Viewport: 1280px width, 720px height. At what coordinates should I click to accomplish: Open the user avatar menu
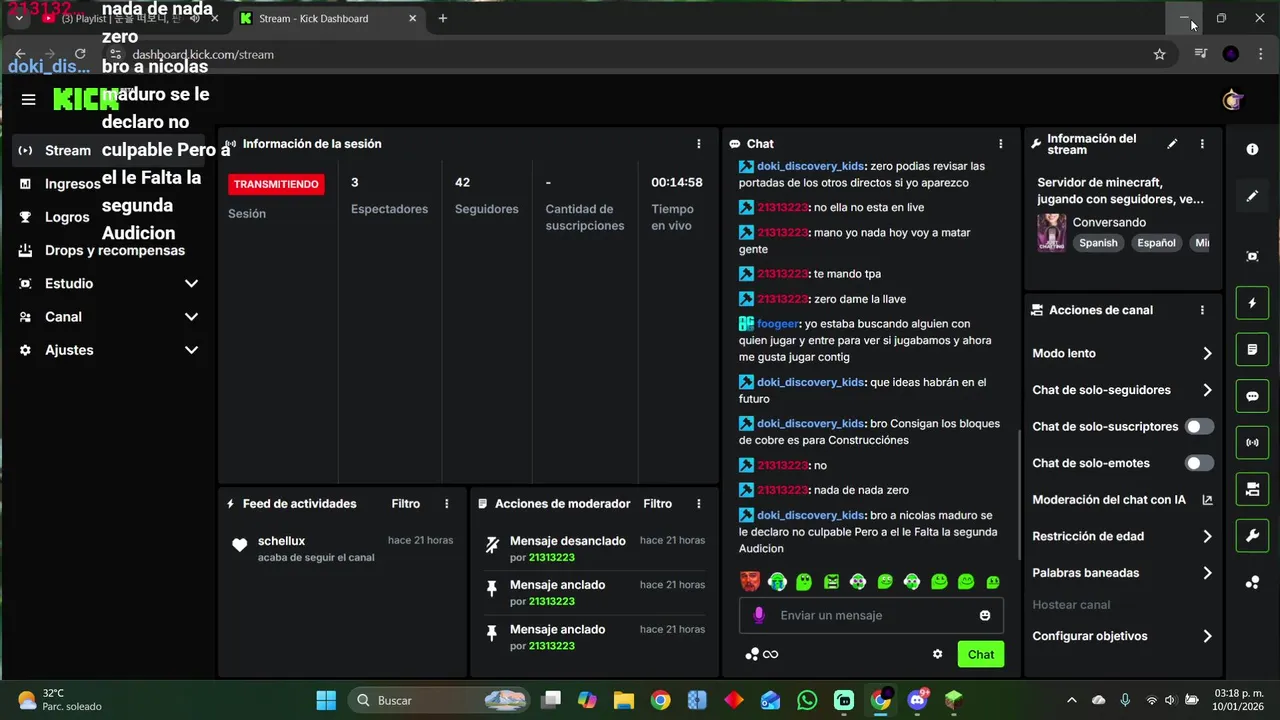[x=1232, y=99]
